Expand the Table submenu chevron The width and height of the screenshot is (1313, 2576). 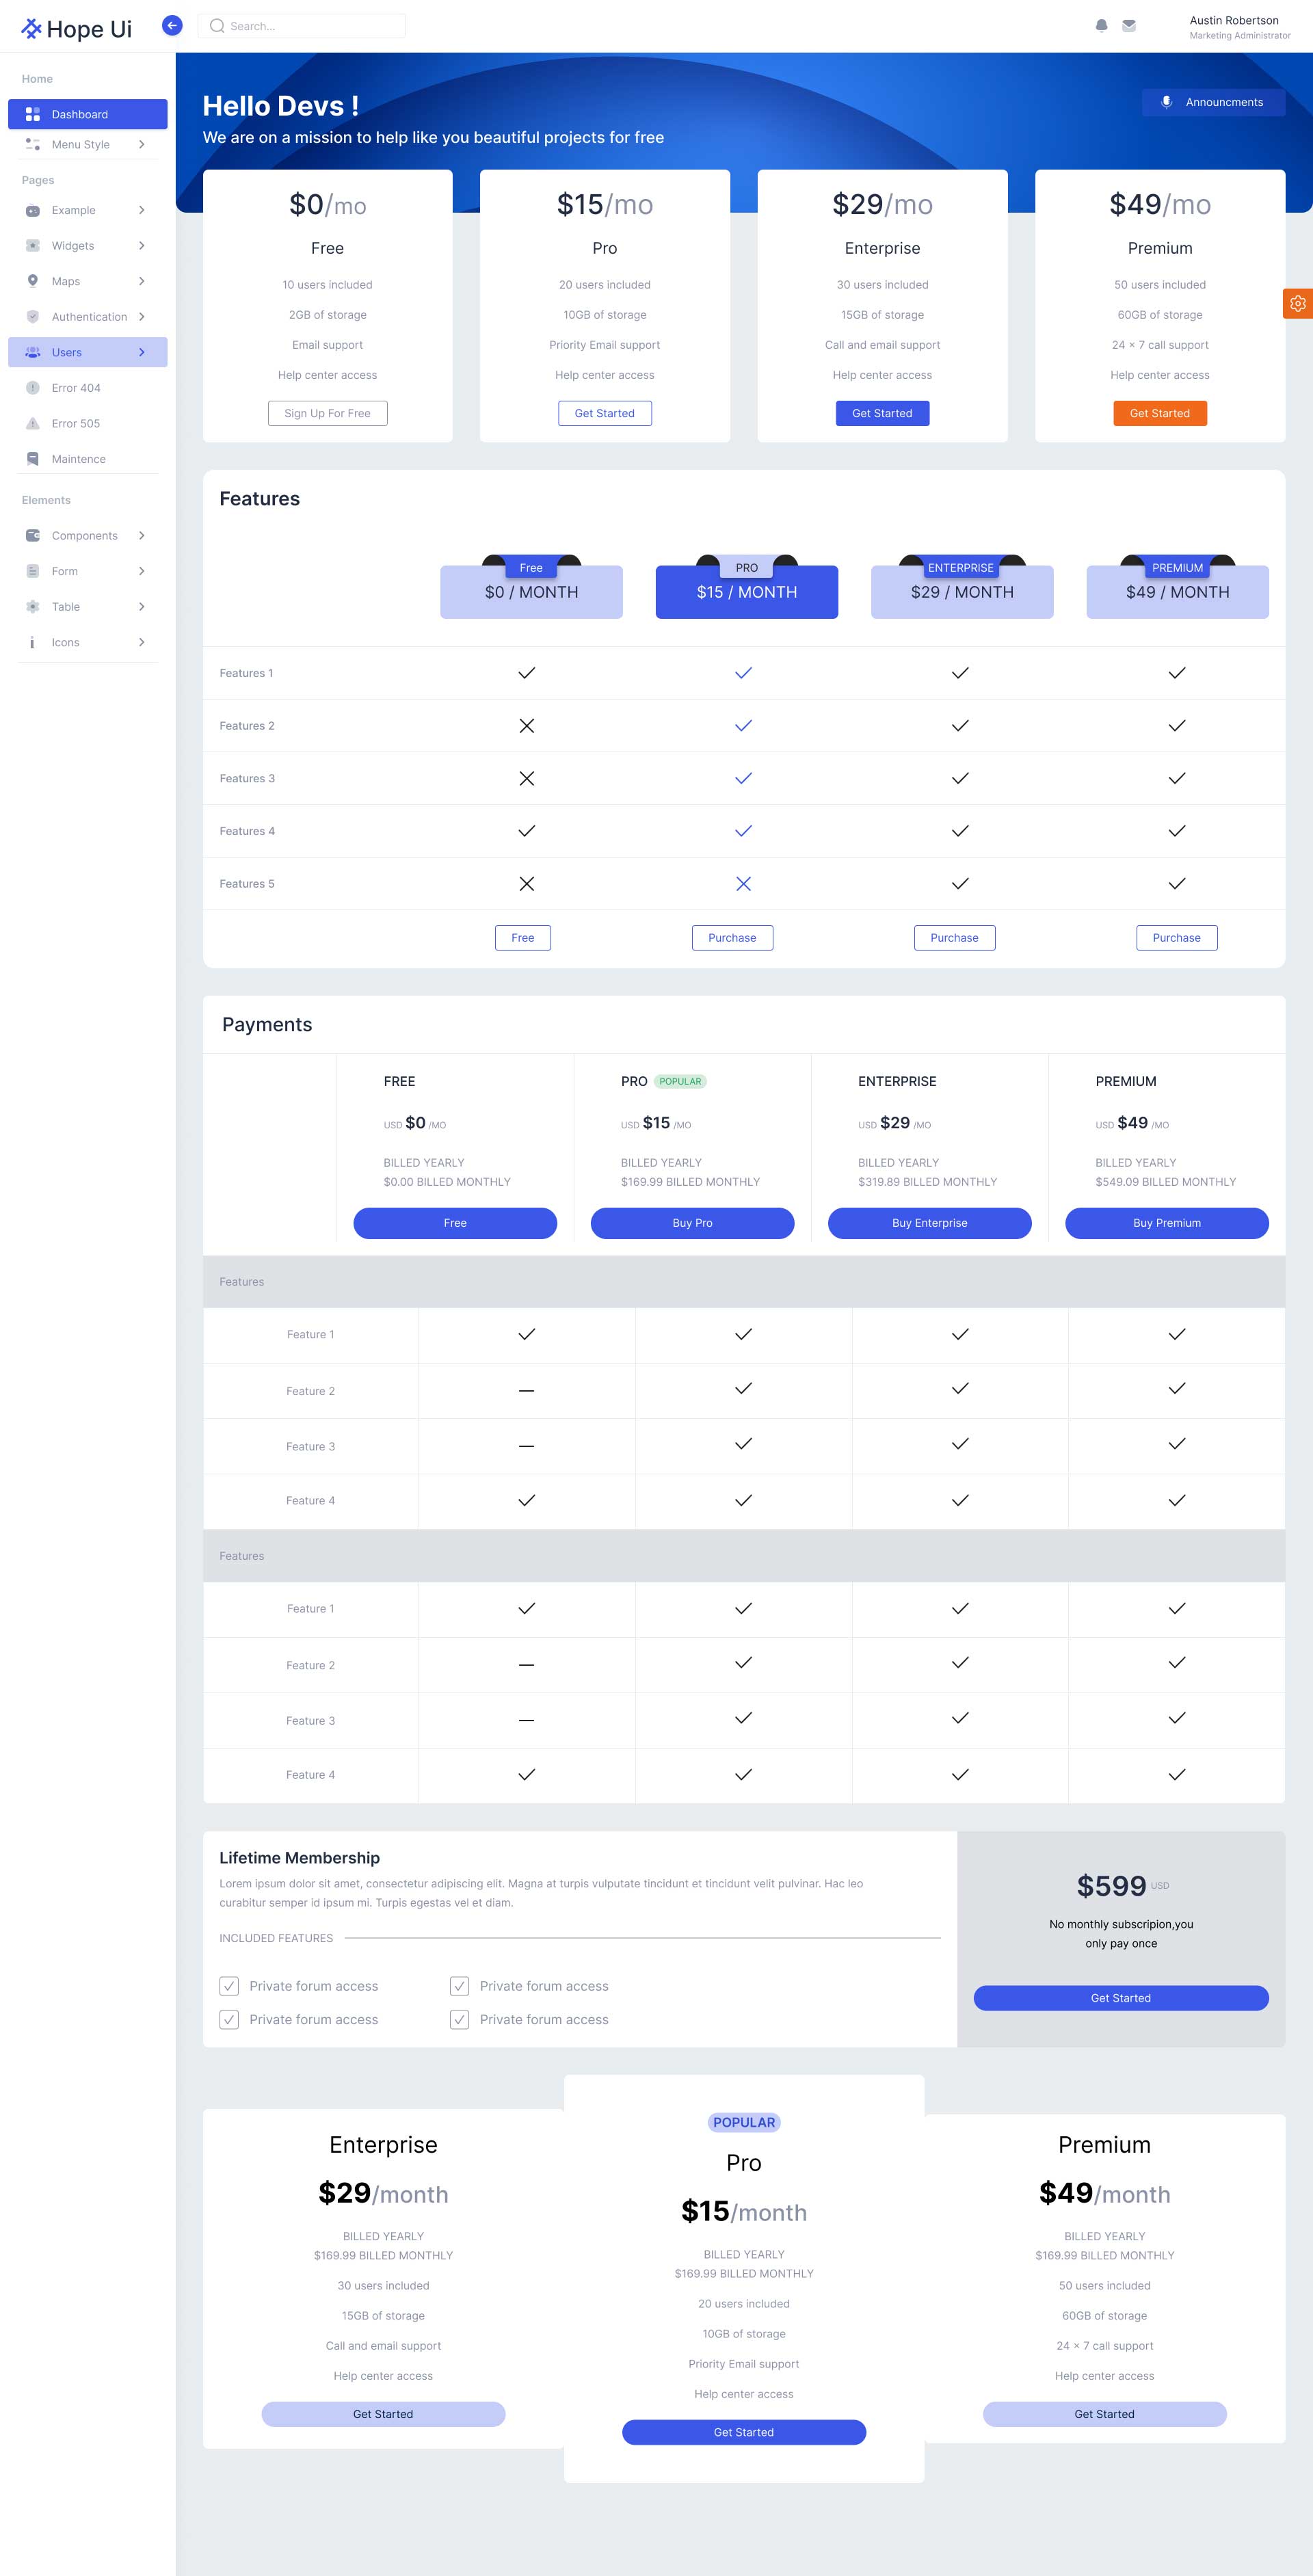[142, 607]
